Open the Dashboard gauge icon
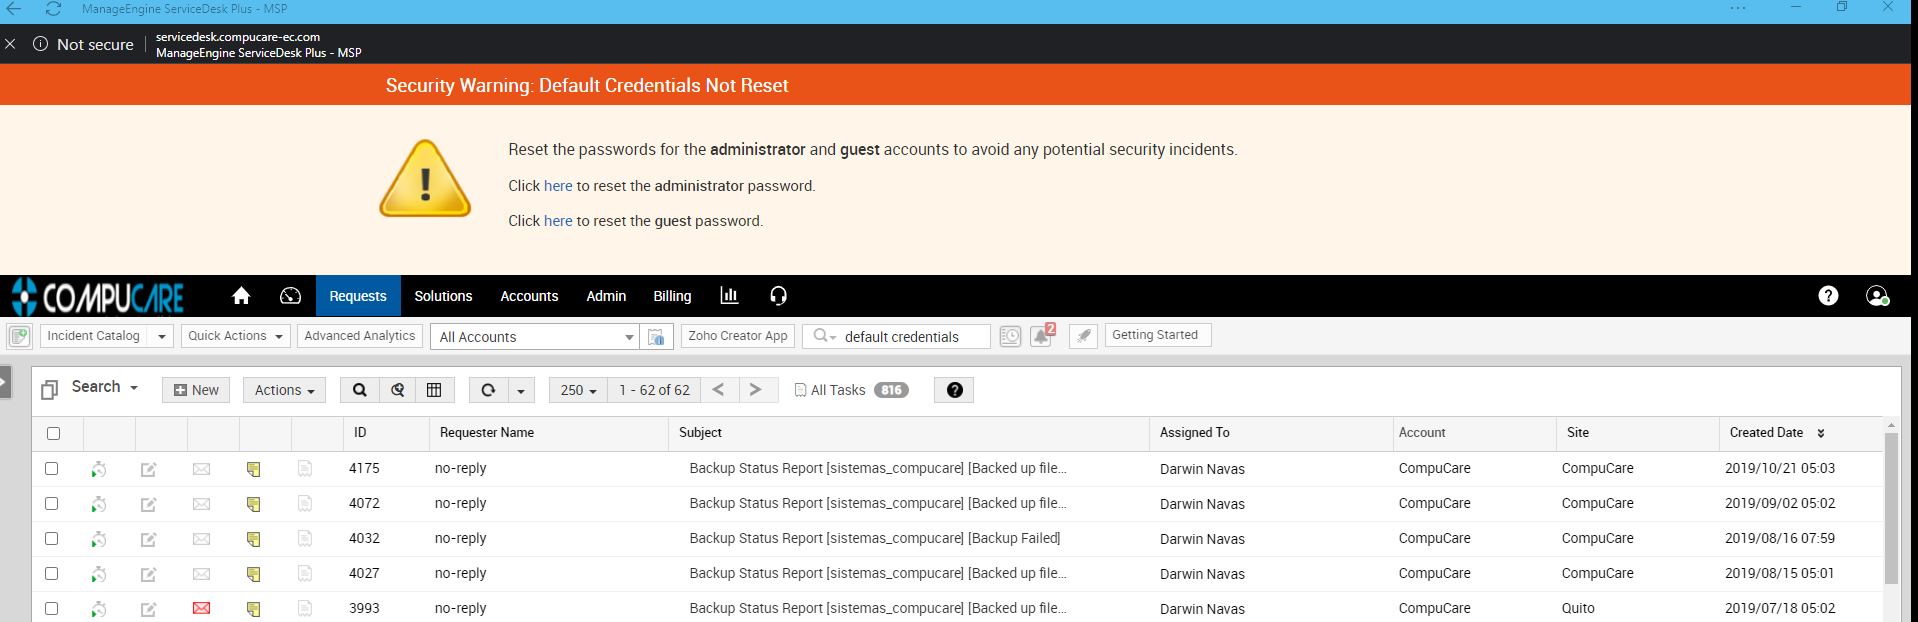1918x622 pixels. pyautogui.click(x=290, y=296)
